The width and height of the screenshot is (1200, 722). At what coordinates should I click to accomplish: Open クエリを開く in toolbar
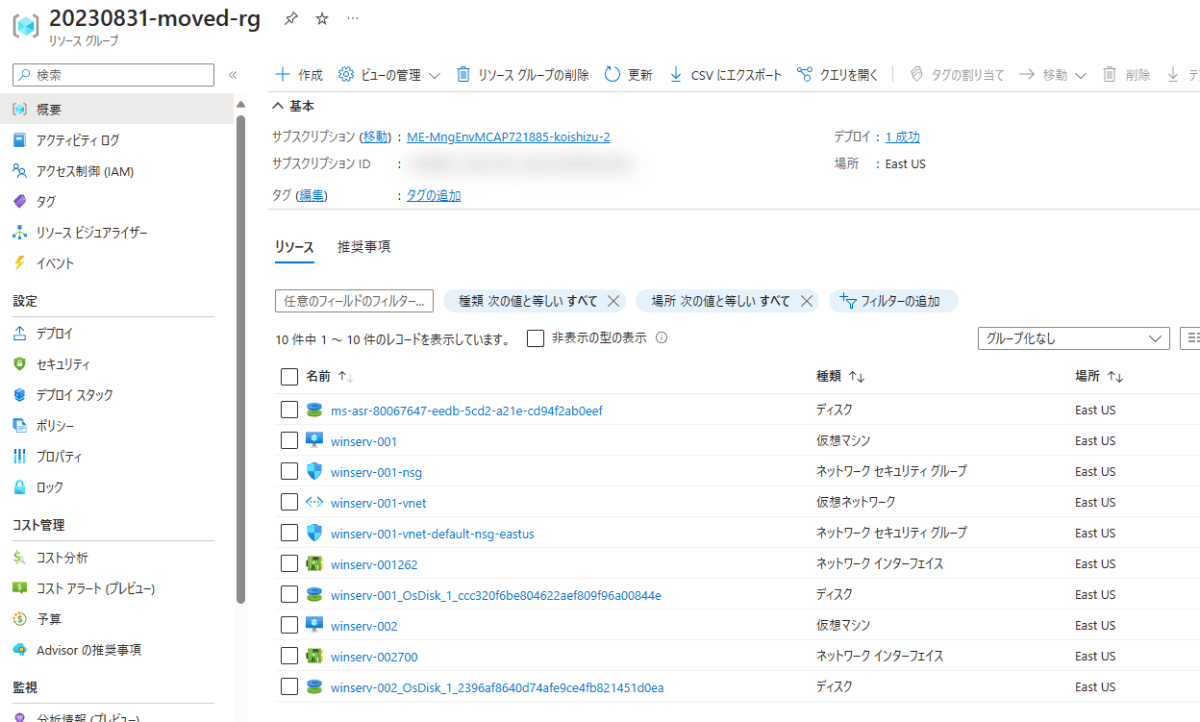tap(838, 75)
